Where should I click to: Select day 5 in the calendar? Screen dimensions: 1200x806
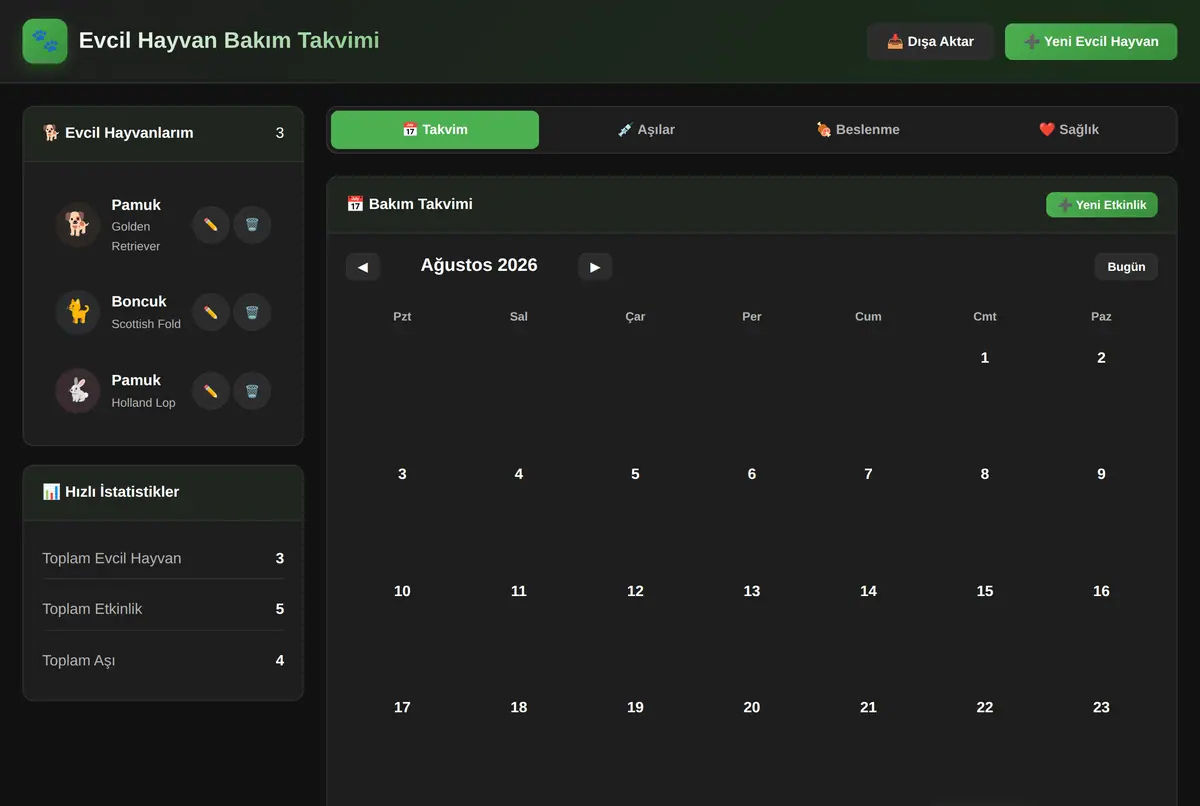coord(635,510)
